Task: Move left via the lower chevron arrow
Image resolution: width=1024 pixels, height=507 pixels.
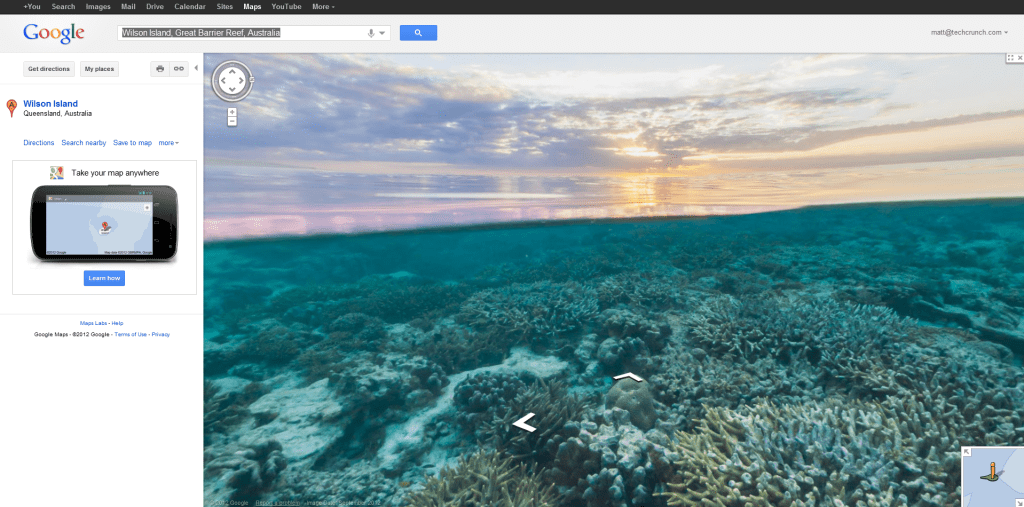Action: tap(524, 423)
